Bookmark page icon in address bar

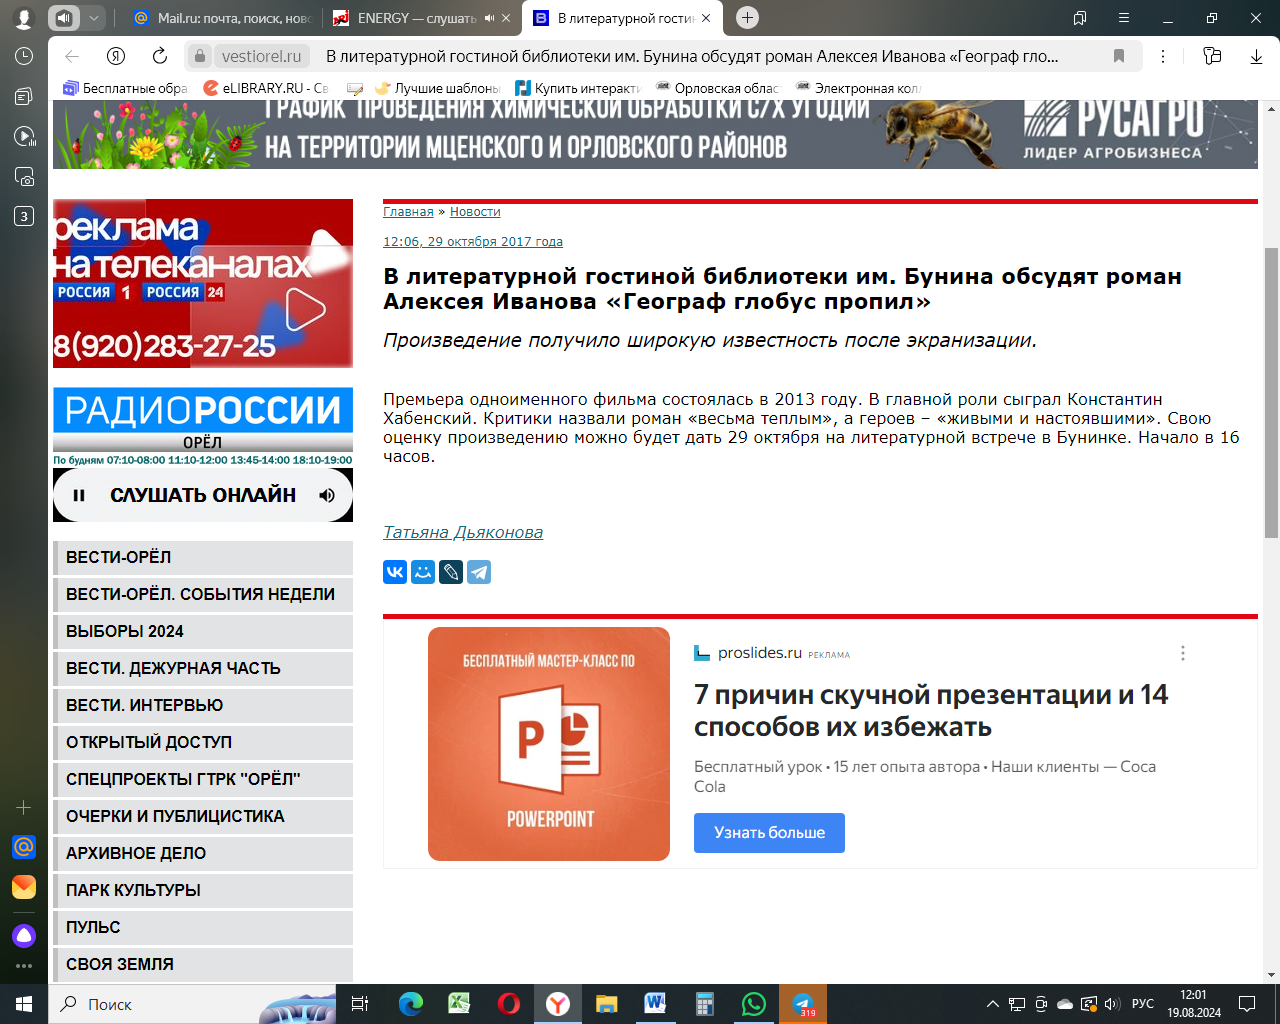(x=1119, y=56)
